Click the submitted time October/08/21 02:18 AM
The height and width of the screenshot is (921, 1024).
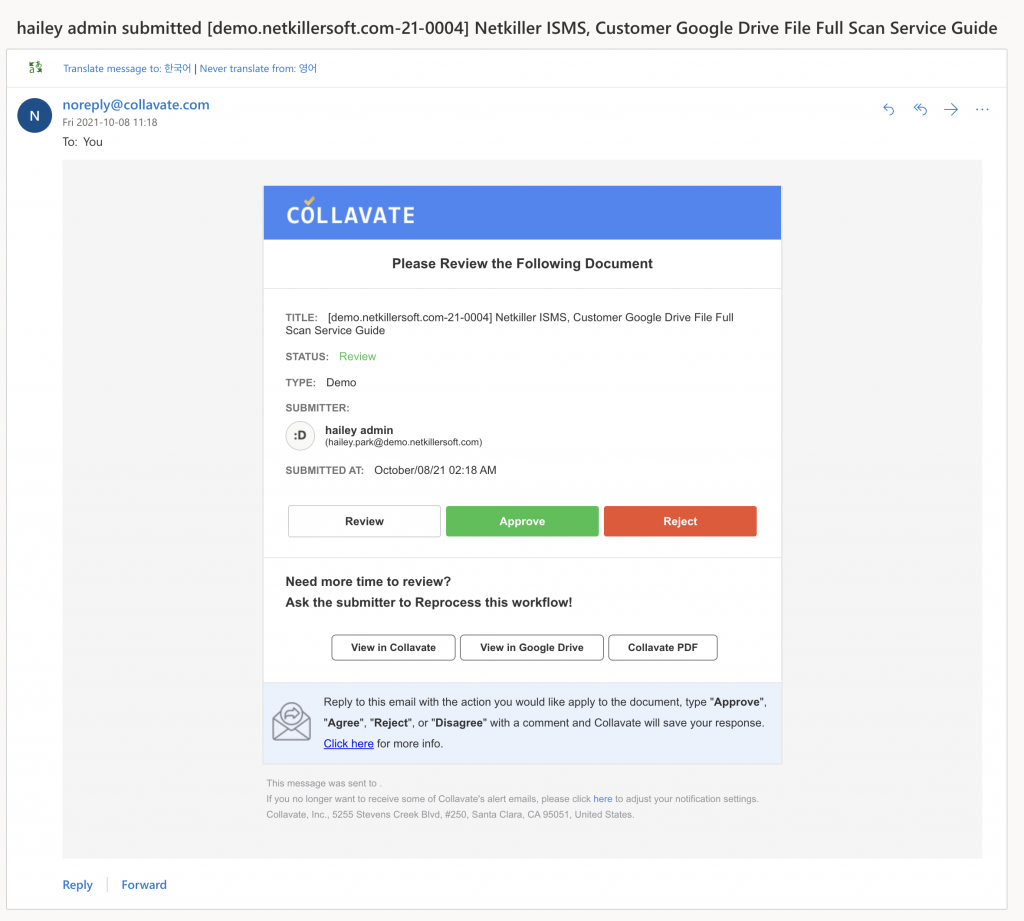click(435, 470)
